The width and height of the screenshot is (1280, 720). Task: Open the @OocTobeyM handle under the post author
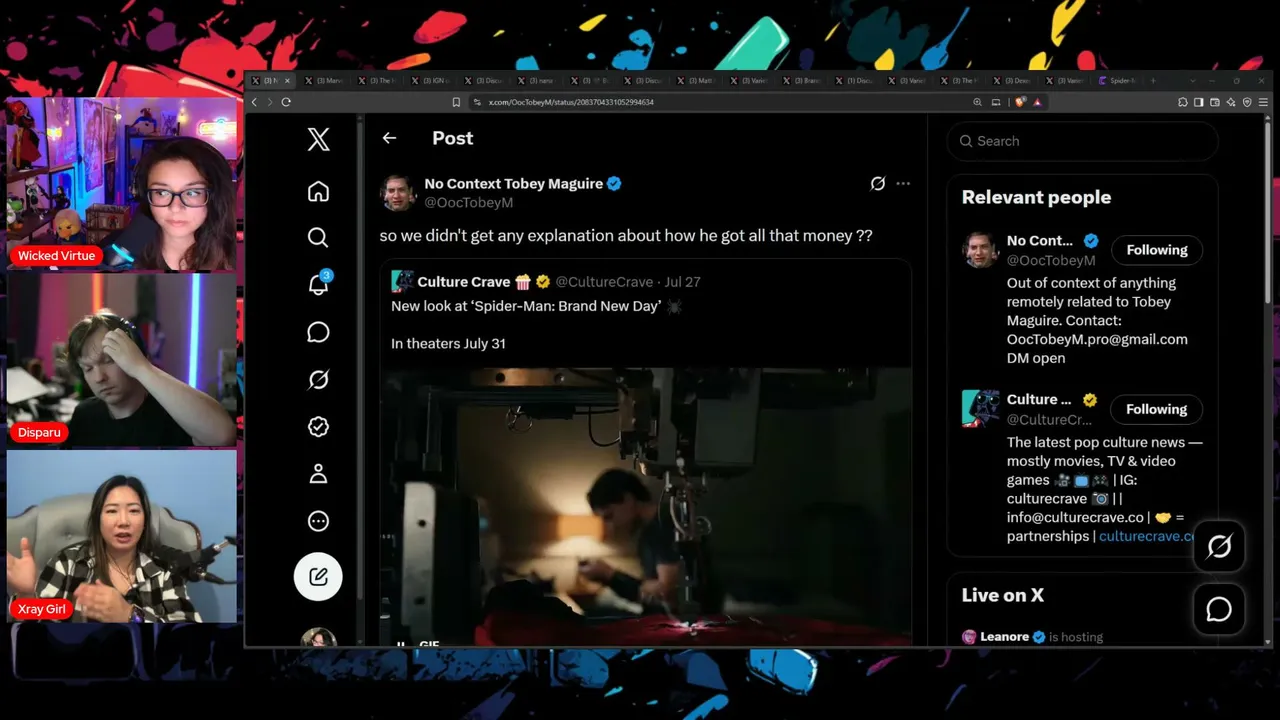(468, 202)
